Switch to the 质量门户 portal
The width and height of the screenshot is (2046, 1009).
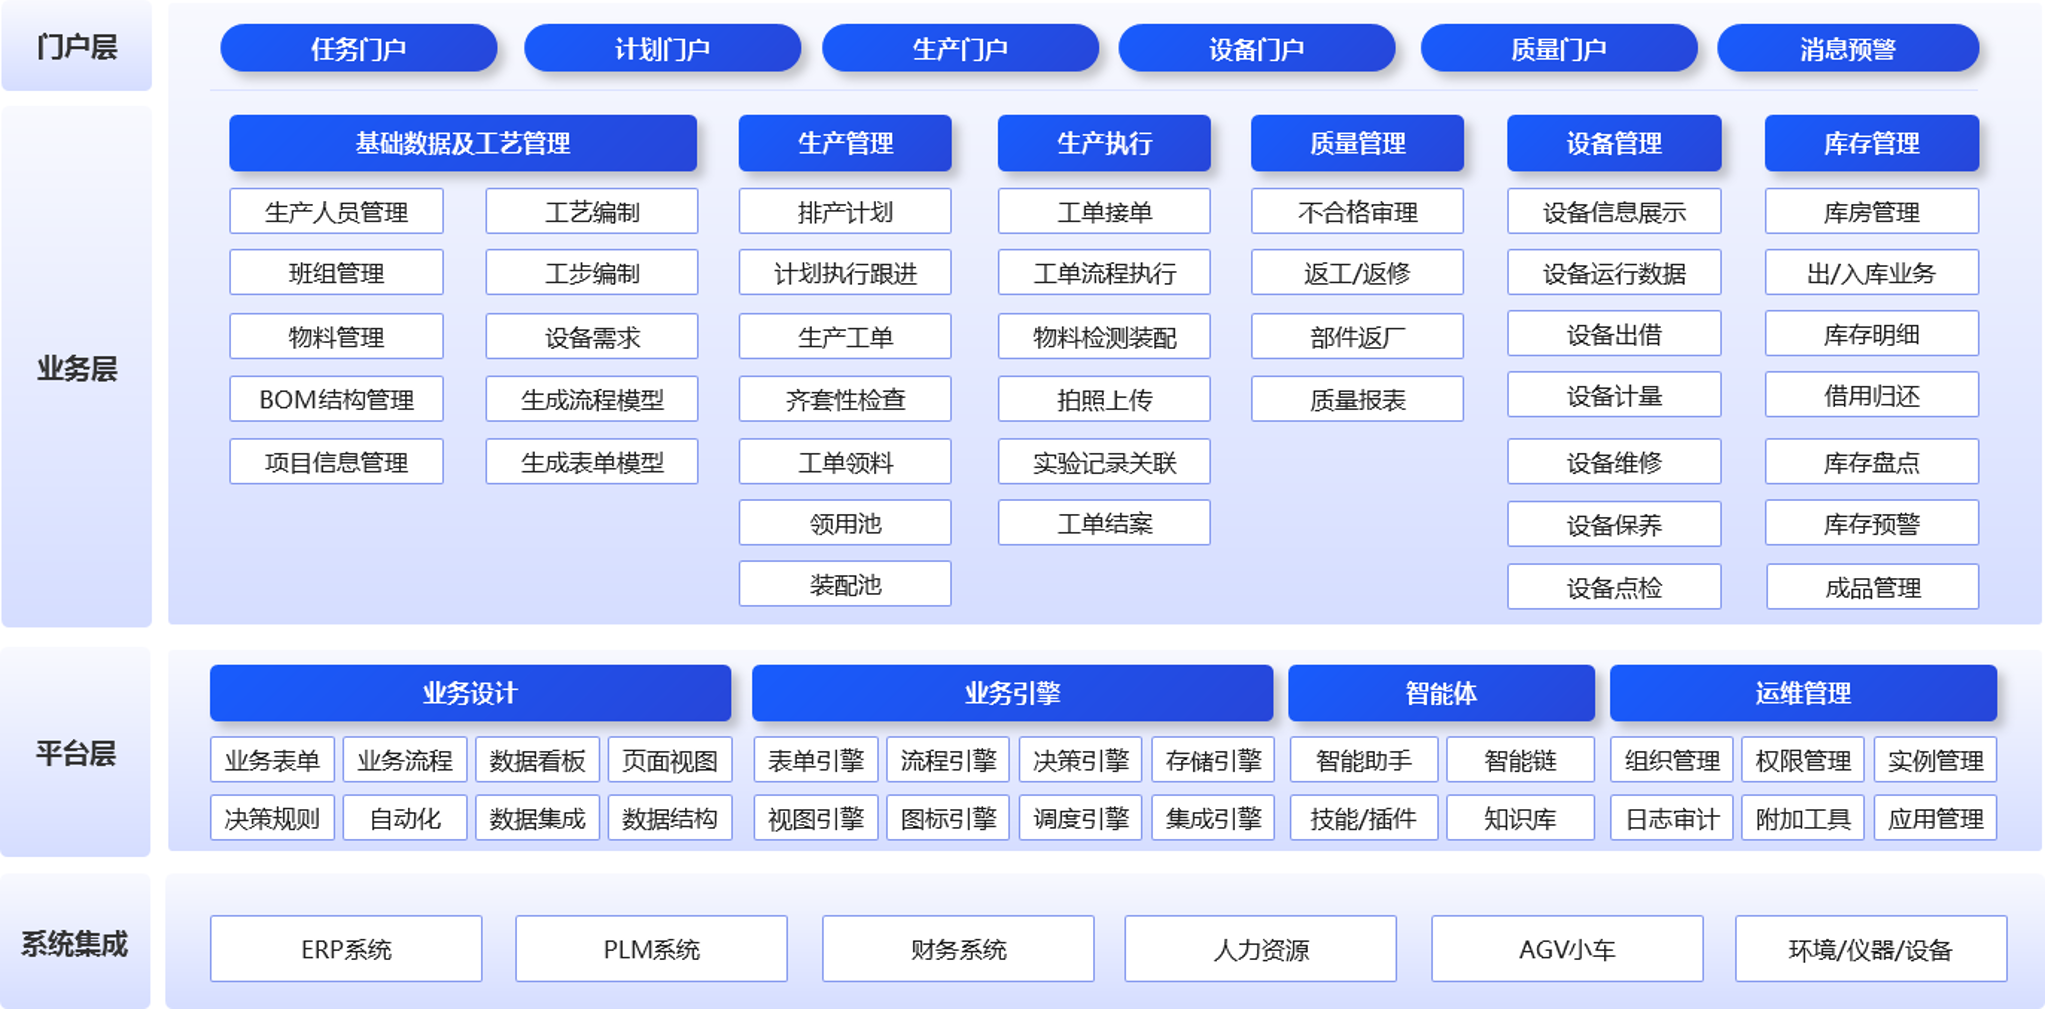click(x=1558, y=49)
